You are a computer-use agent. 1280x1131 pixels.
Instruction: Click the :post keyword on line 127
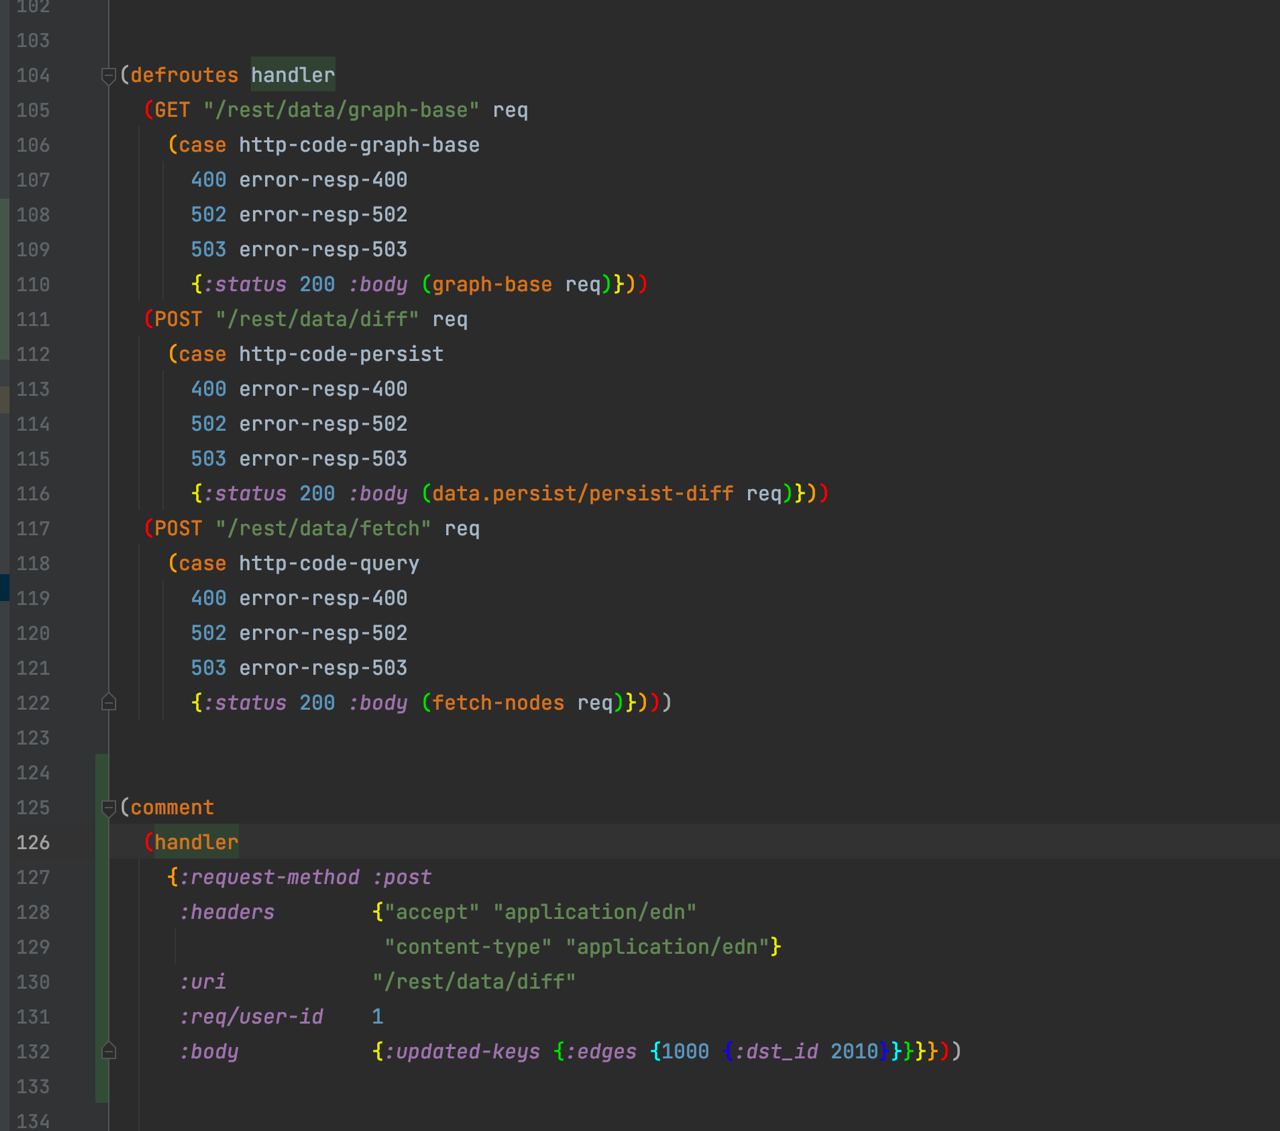tap(402, 877)
